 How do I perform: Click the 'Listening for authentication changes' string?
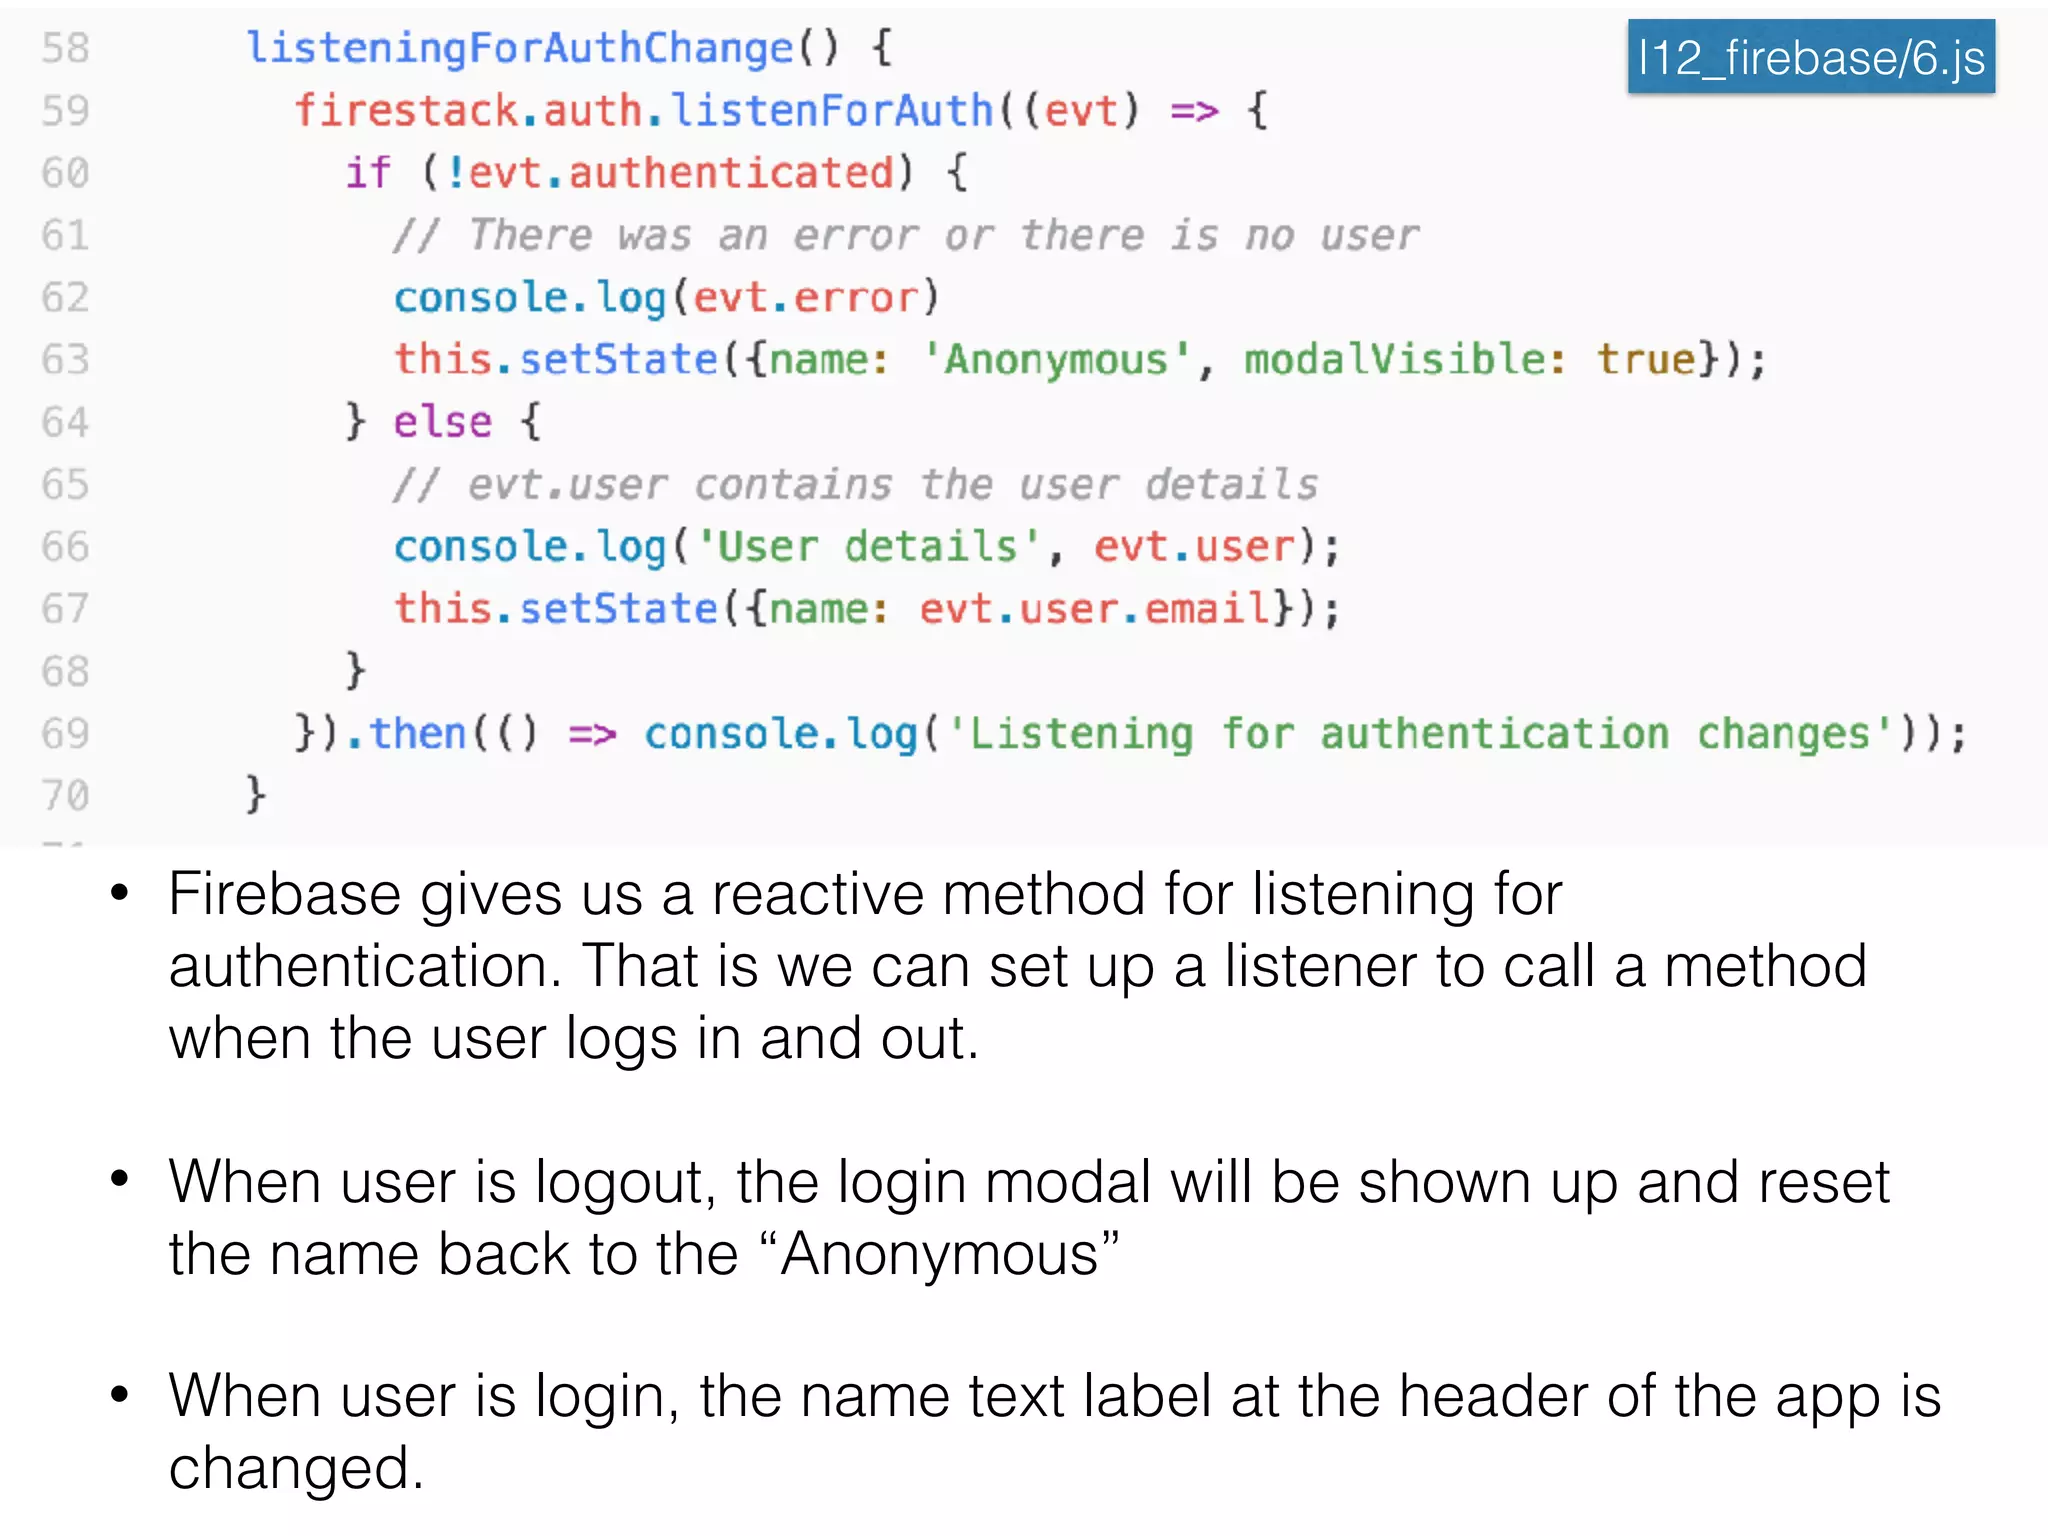pos(1419,734)
